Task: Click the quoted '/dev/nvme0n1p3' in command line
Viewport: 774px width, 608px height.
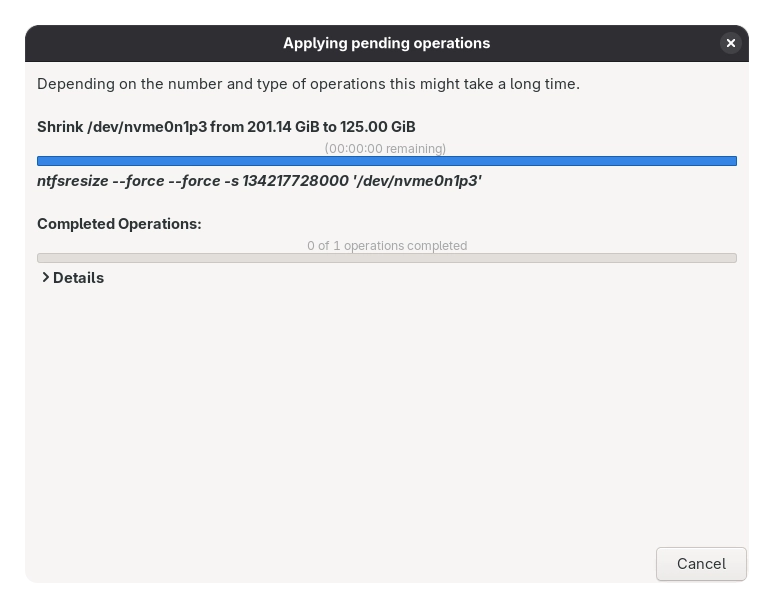Action: (417, 181)
